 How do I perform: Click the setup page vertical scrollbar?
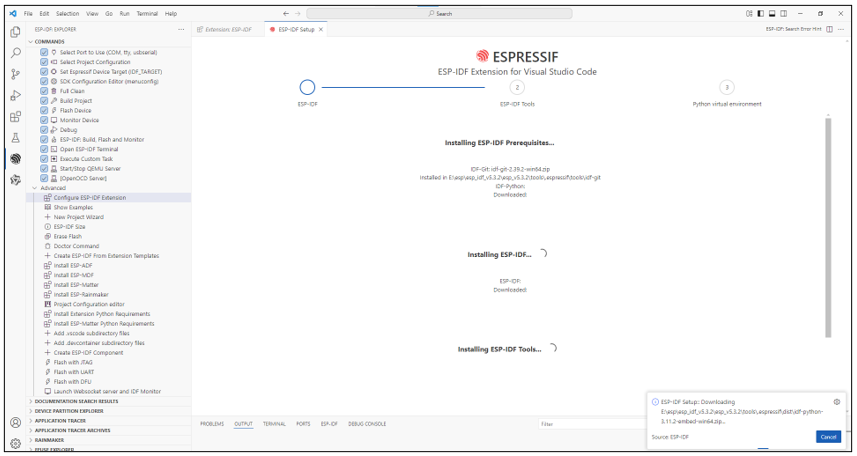click(x=828, y=227)
